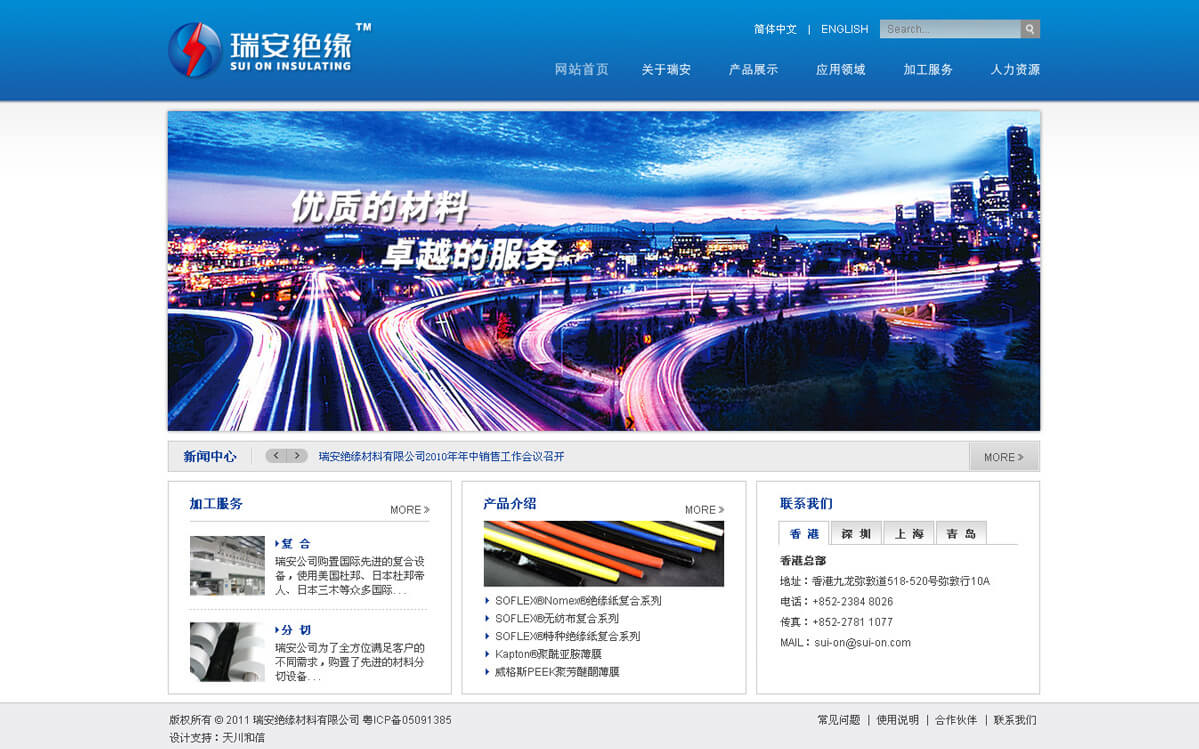Open the 复合 service thumbnail image

[x=227, y=566]
